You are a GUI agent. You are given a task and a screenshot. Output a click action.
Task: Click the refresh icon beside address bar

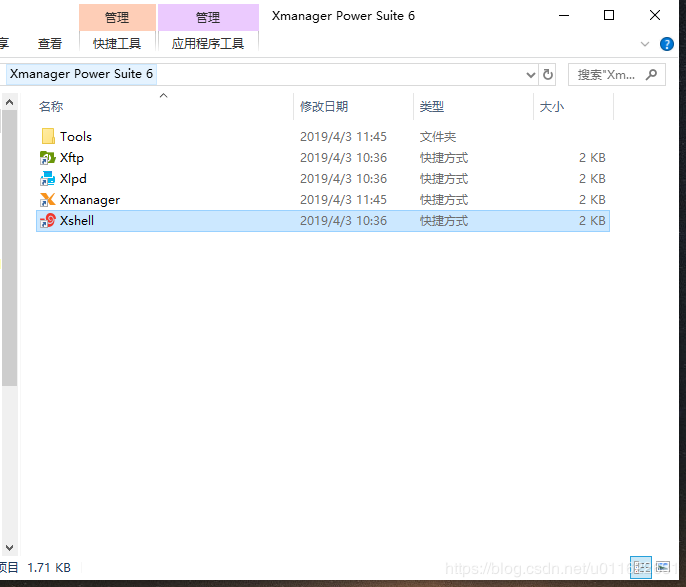tap(548, 75)
